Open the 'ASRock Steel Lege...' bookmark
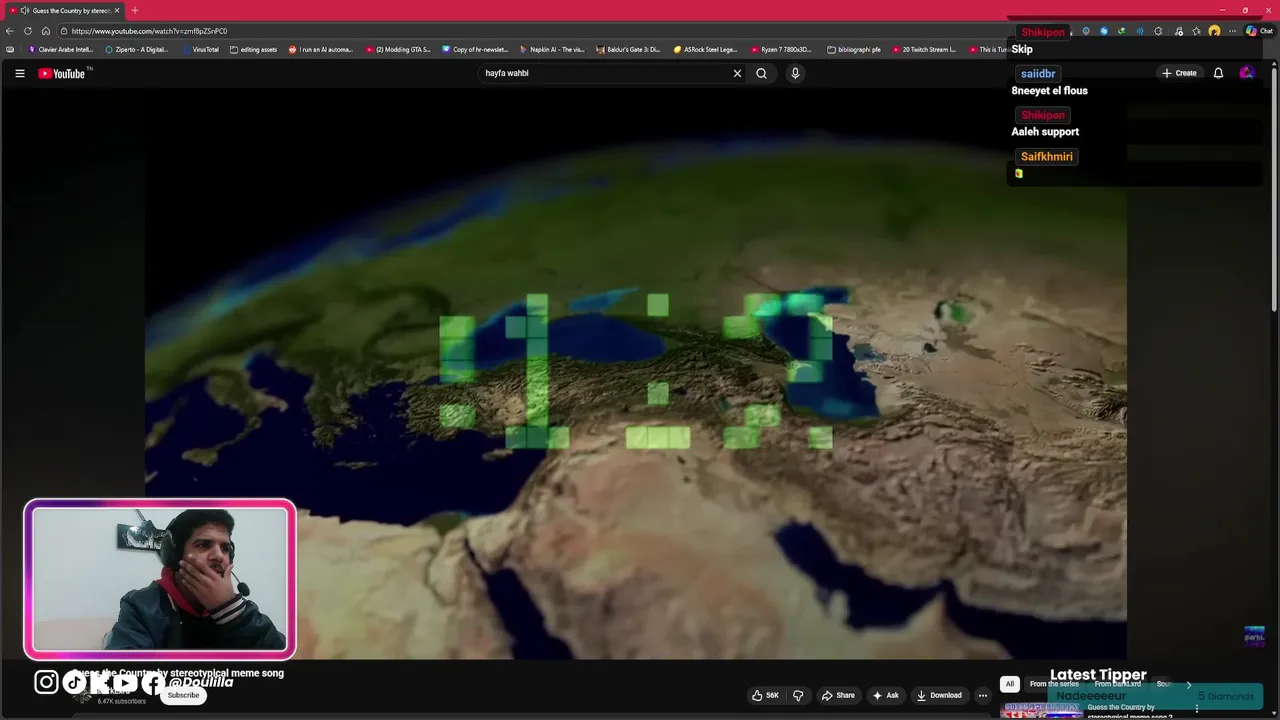Viewport: 1280px width, 720px height. click(705, 49)
